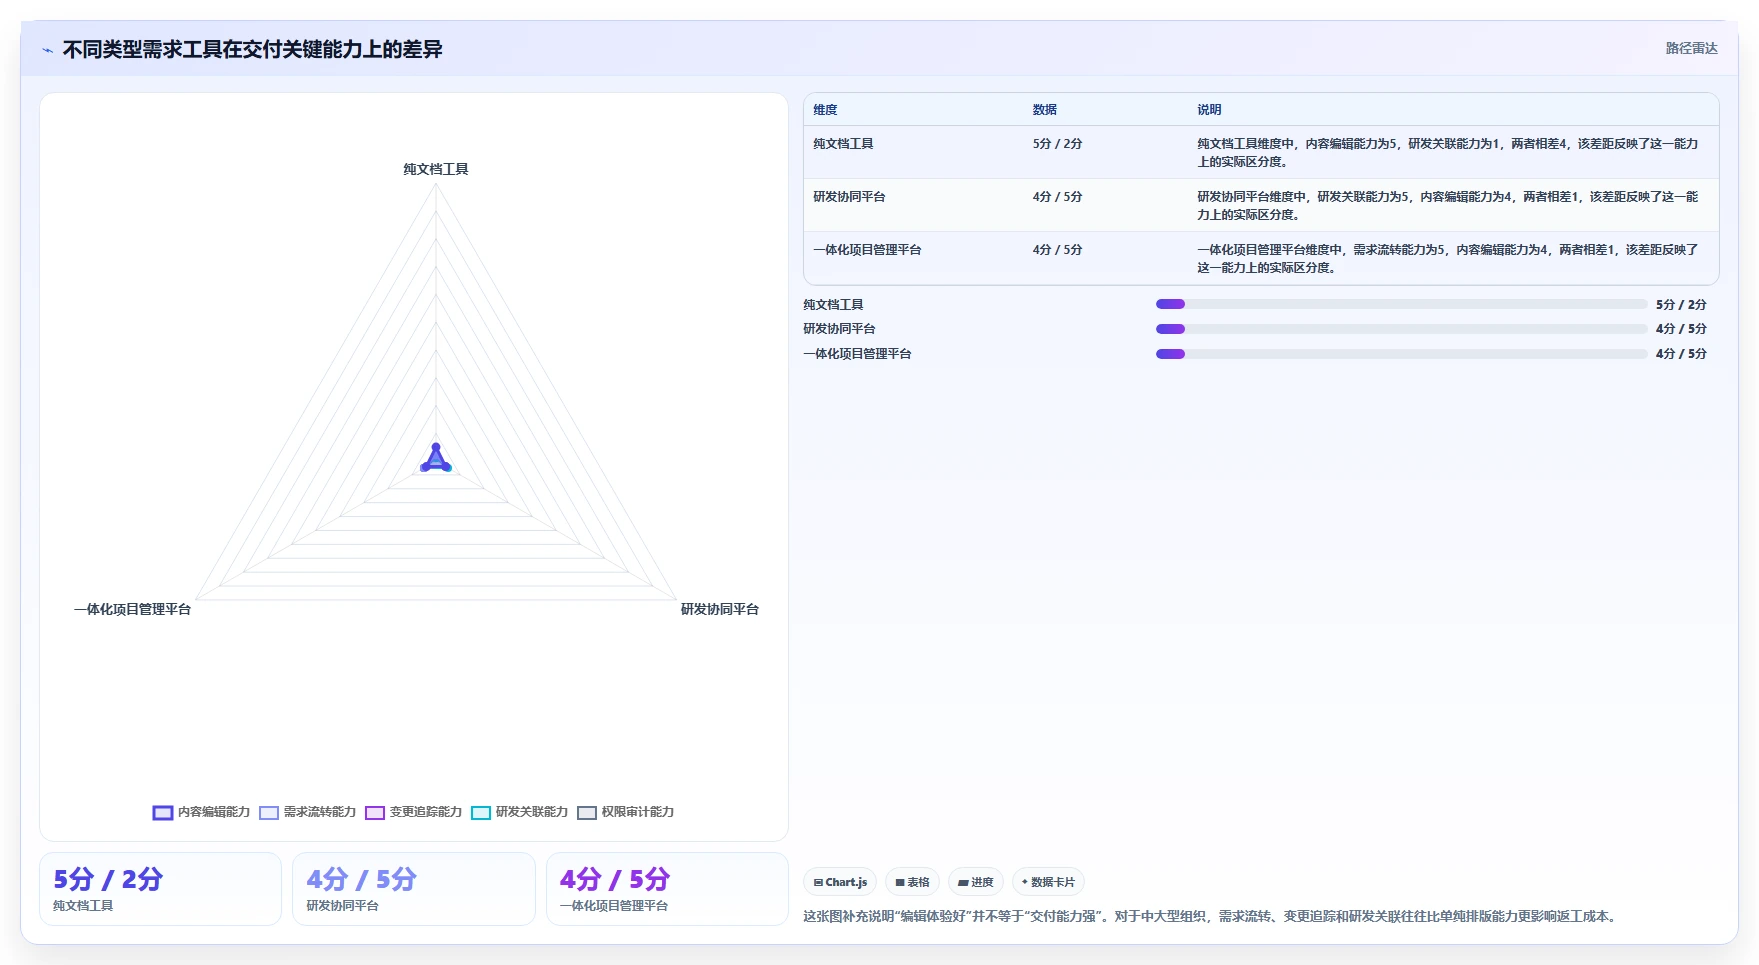Click the 5分 / 2分 table data cell
This screenshot has width=1759, height=965.
(1057, 144)
